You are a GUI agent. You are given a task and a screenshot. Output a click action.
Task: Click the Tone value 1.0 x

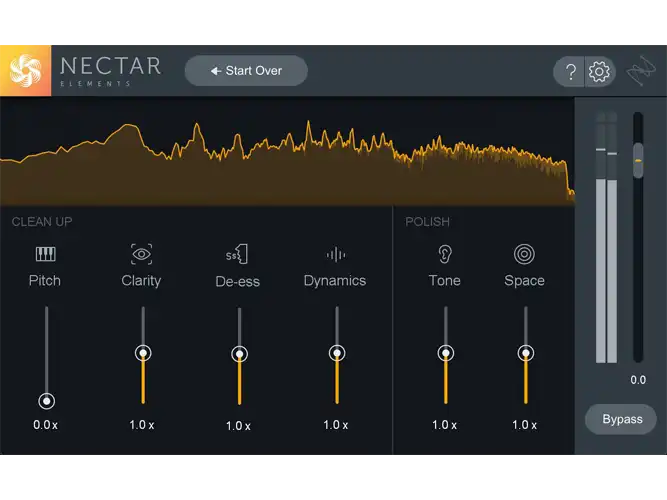(445, 425)
